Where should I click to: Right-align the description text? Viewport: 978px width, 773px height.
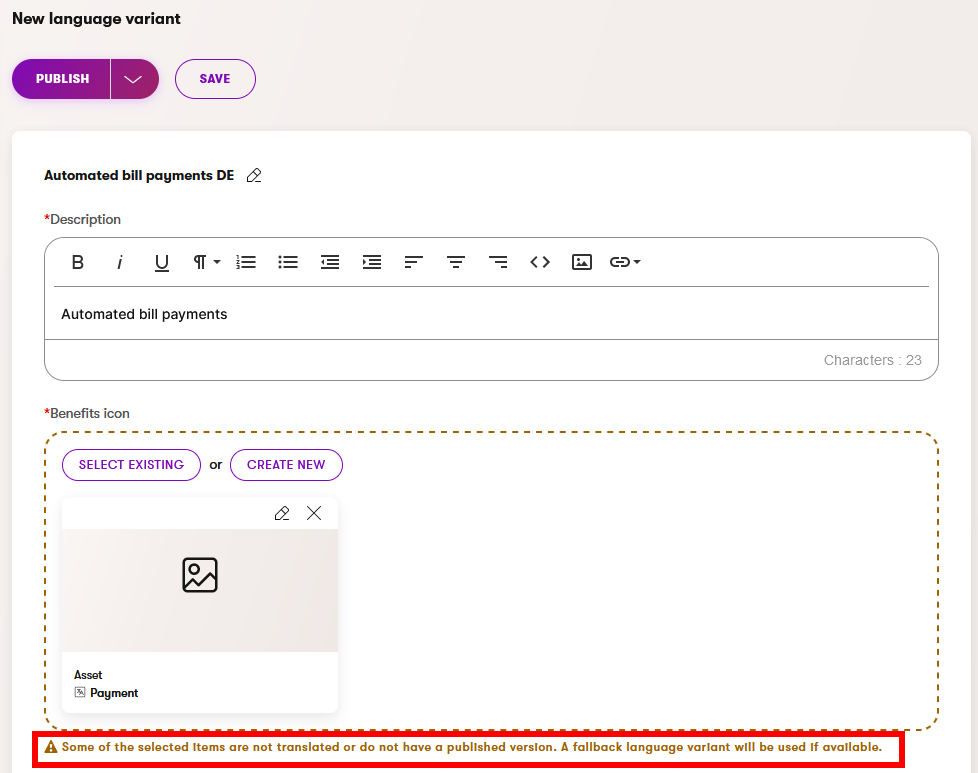coord(498,262)
